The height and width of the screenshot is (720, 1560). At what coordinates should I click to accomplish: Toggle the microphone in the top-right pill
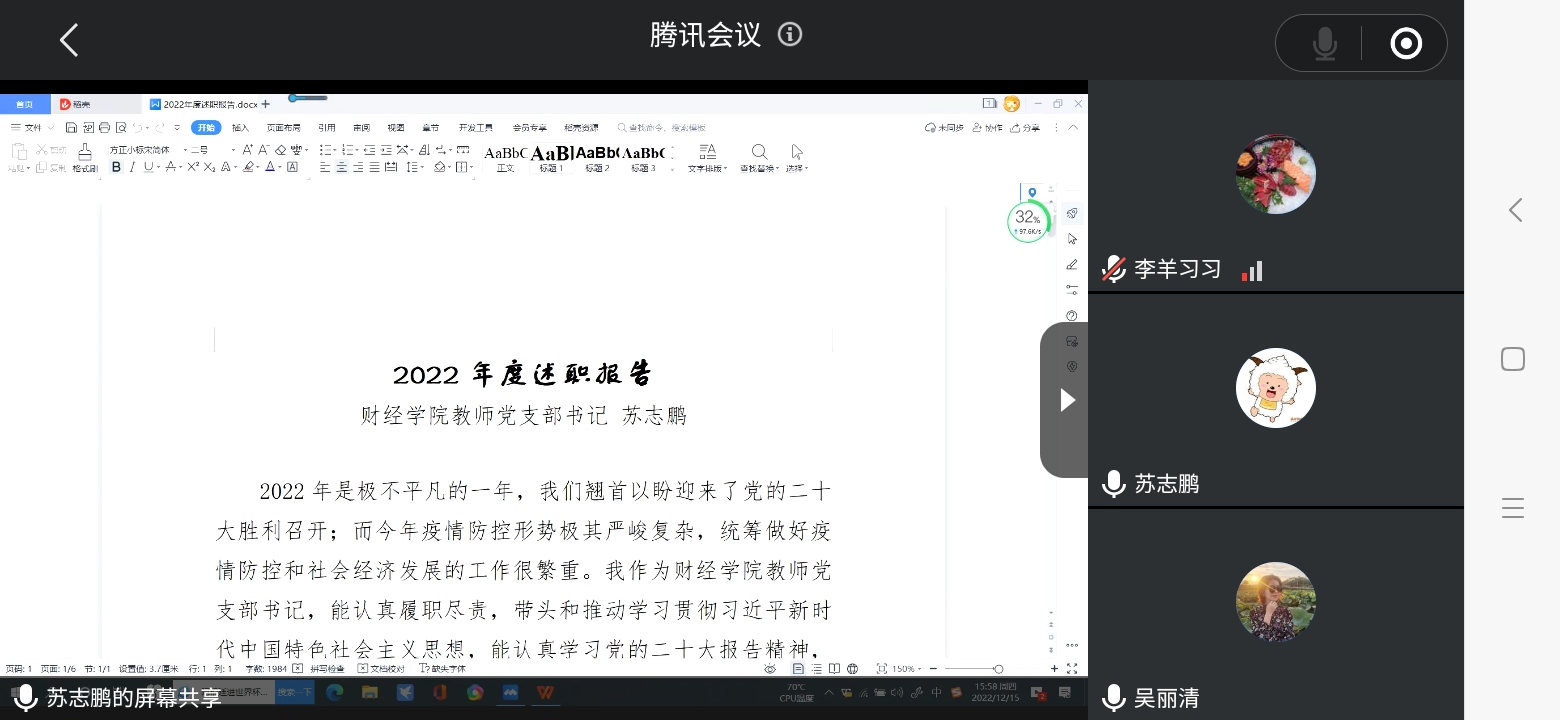[x=1324, y=44]
